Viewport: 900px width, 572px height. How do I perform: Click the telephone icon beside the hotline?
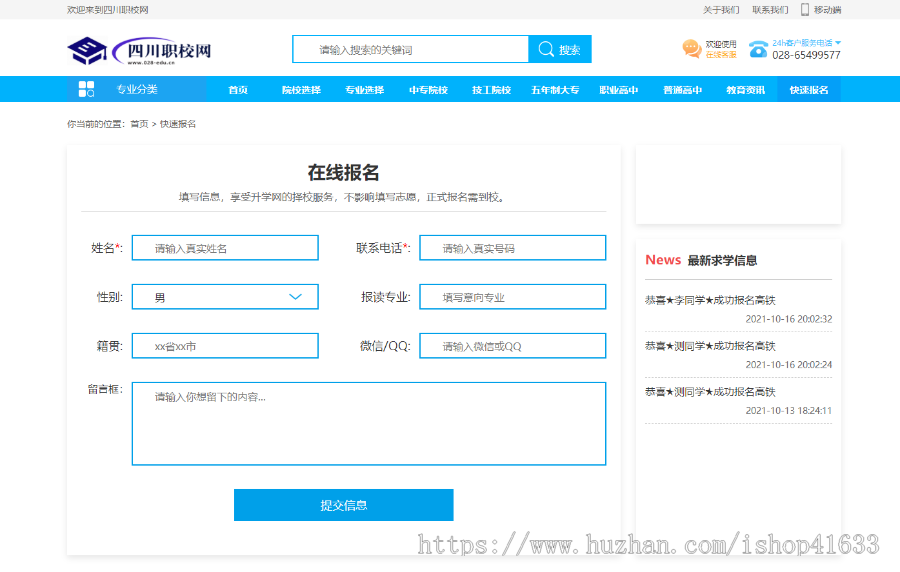tap(758, 49)
